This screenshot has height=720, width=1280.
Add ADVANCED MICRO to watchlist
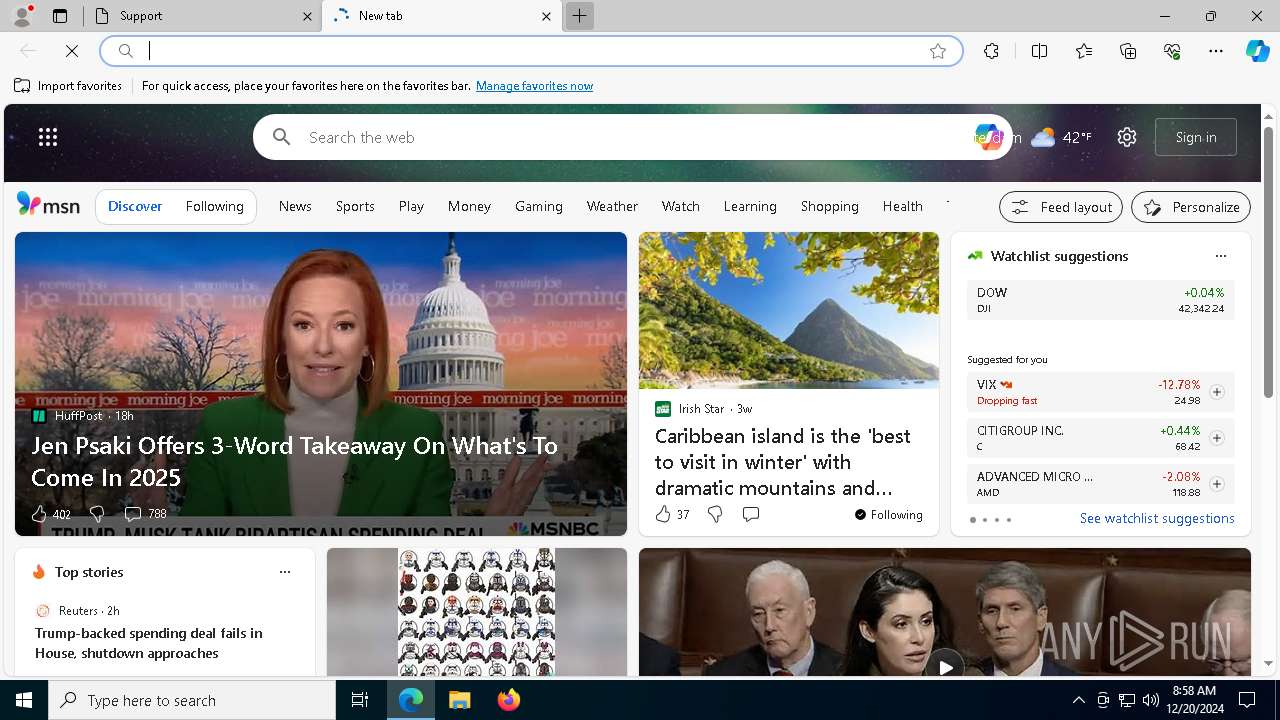(x=1216, y=484)
